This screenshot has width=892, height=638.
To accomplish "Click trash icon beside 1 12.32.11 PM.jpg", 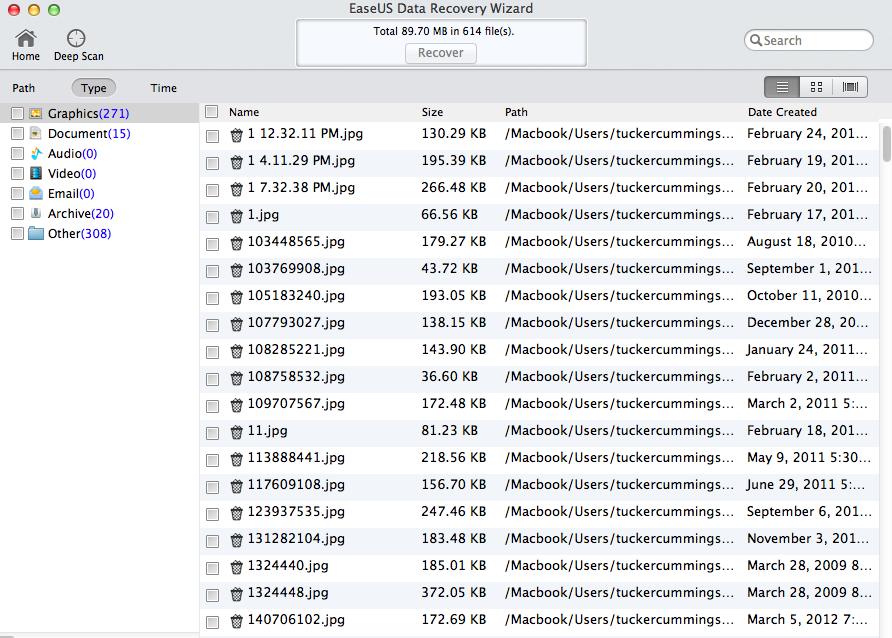I will (x=237, y=135).
